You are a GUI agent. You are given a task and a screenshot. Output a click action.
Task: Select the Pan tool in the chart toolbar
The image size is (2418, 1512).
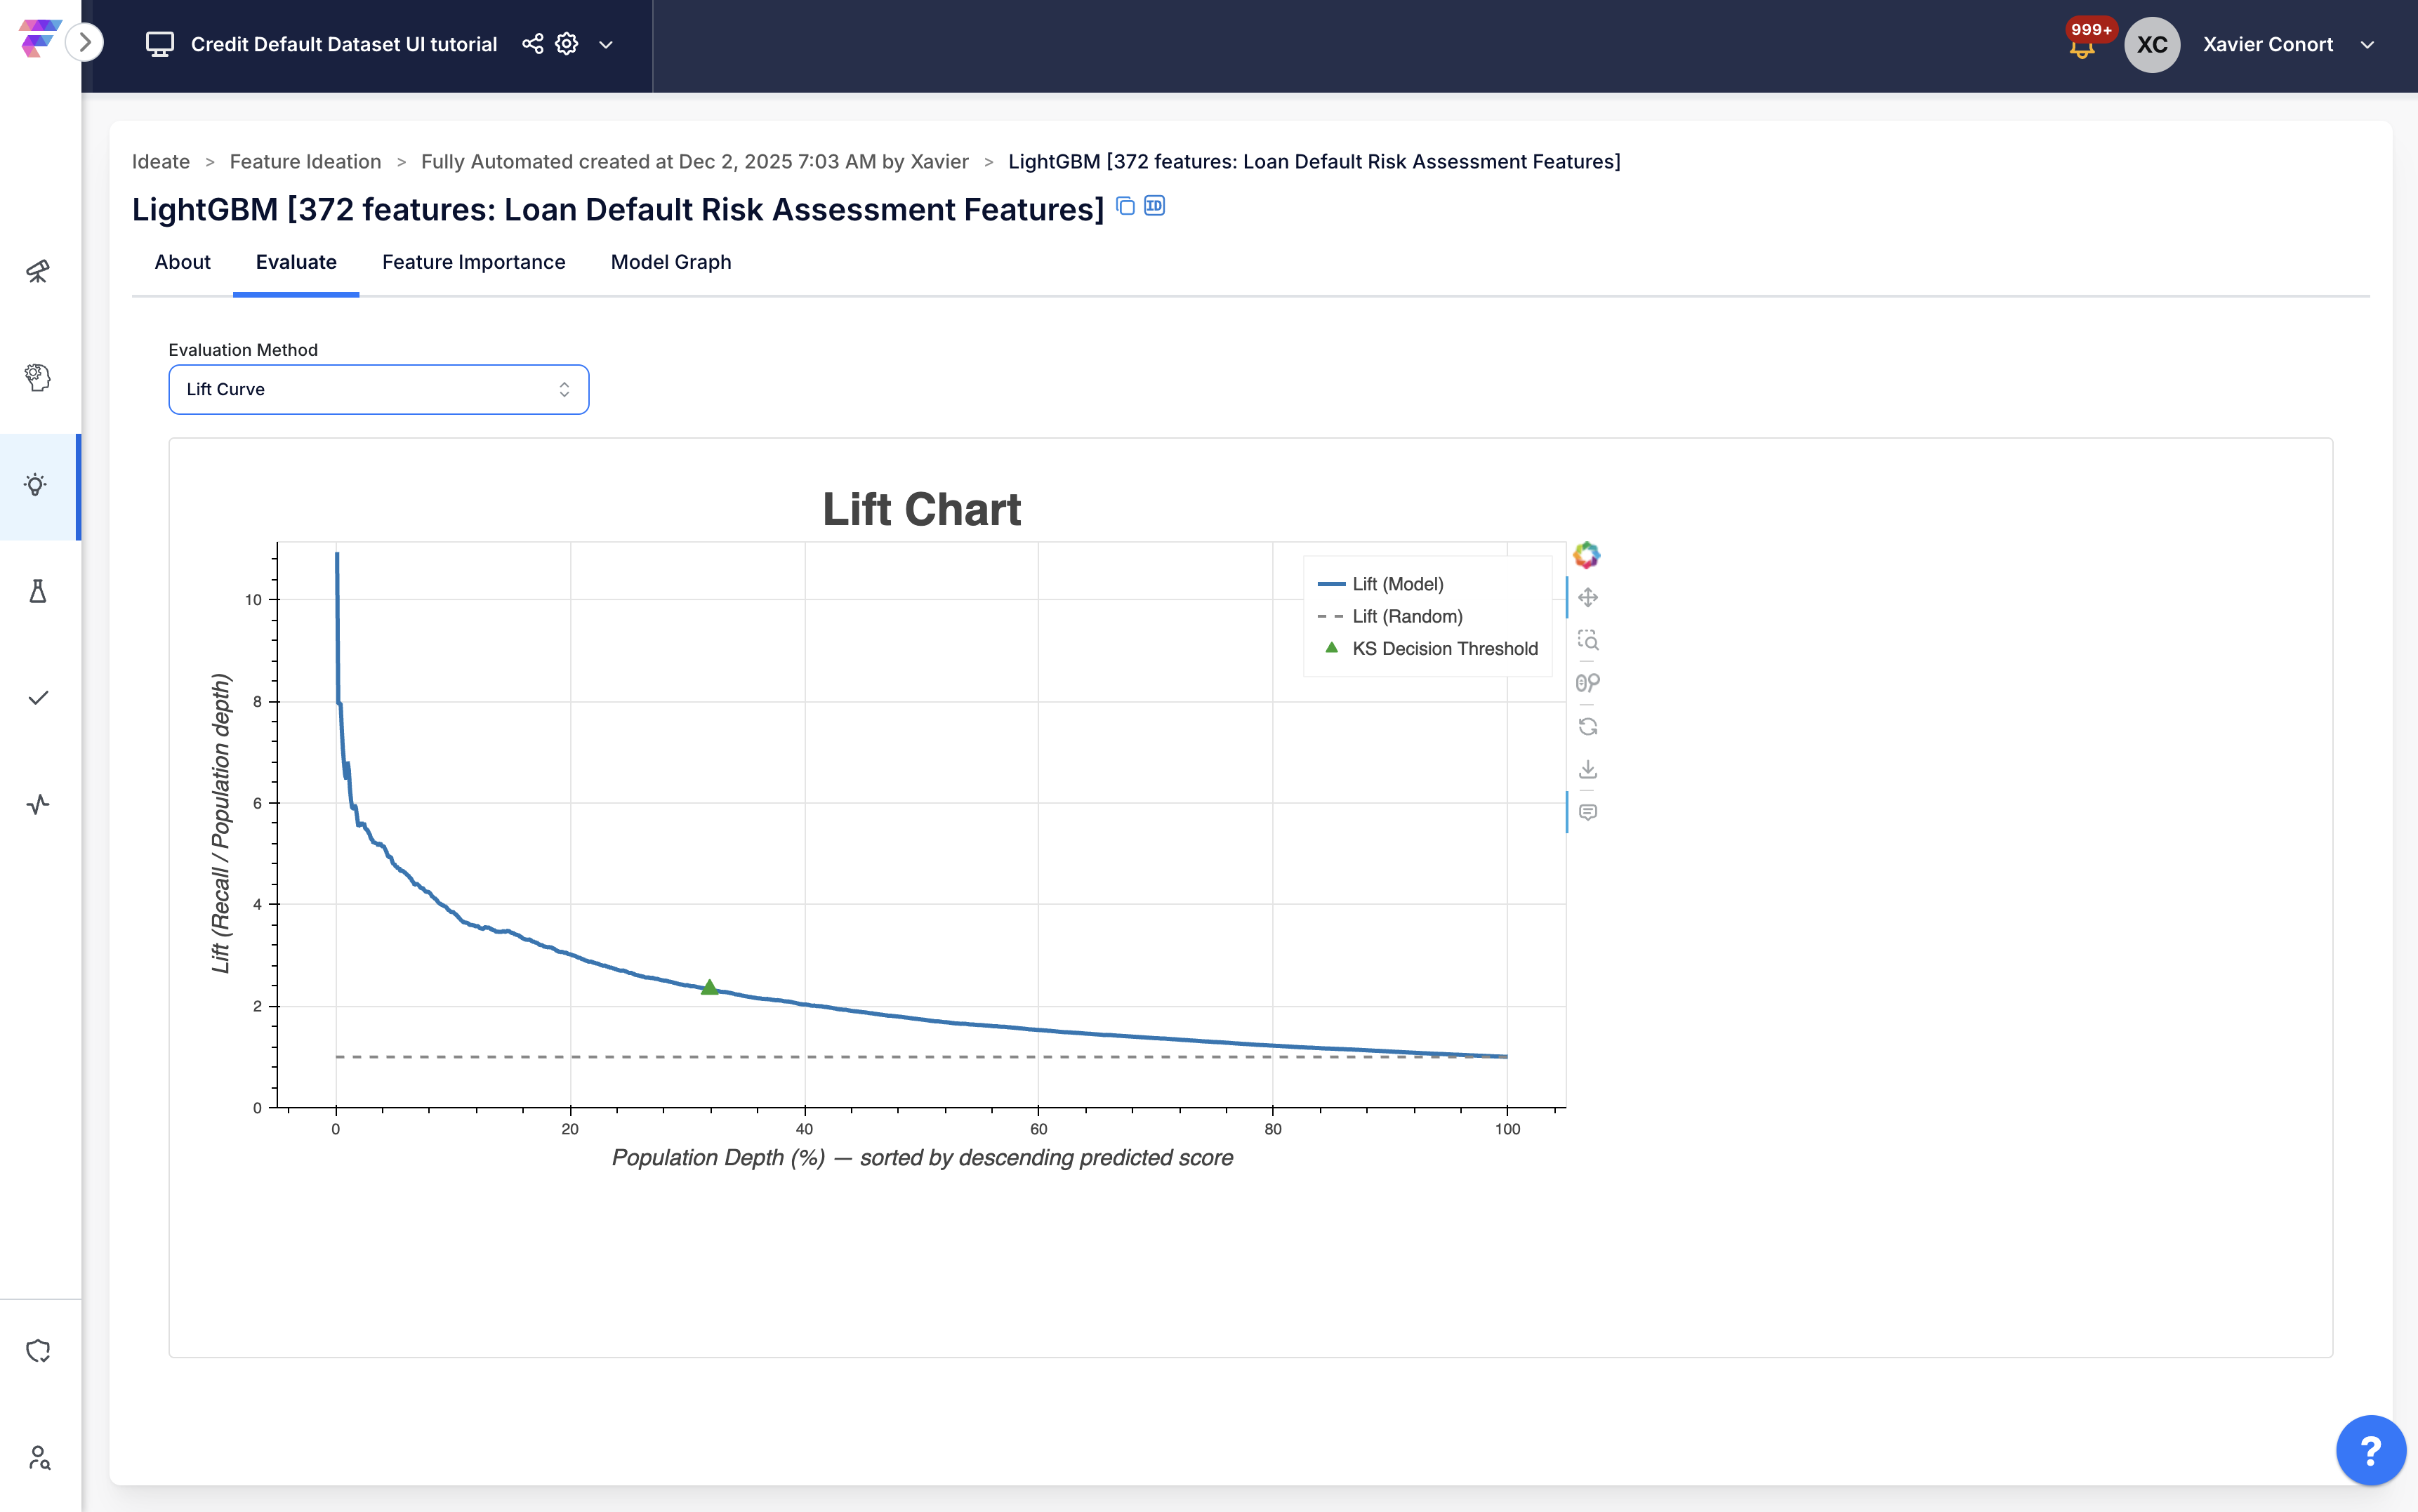(x=1587, y=598)
